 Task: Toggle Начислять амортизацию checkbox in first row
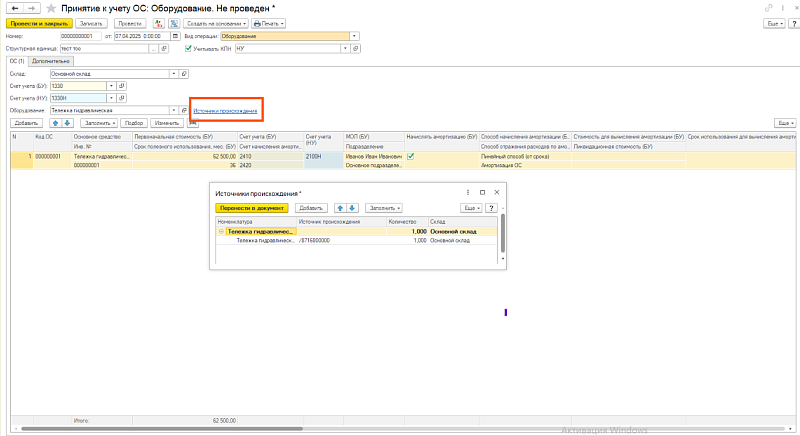411,157
